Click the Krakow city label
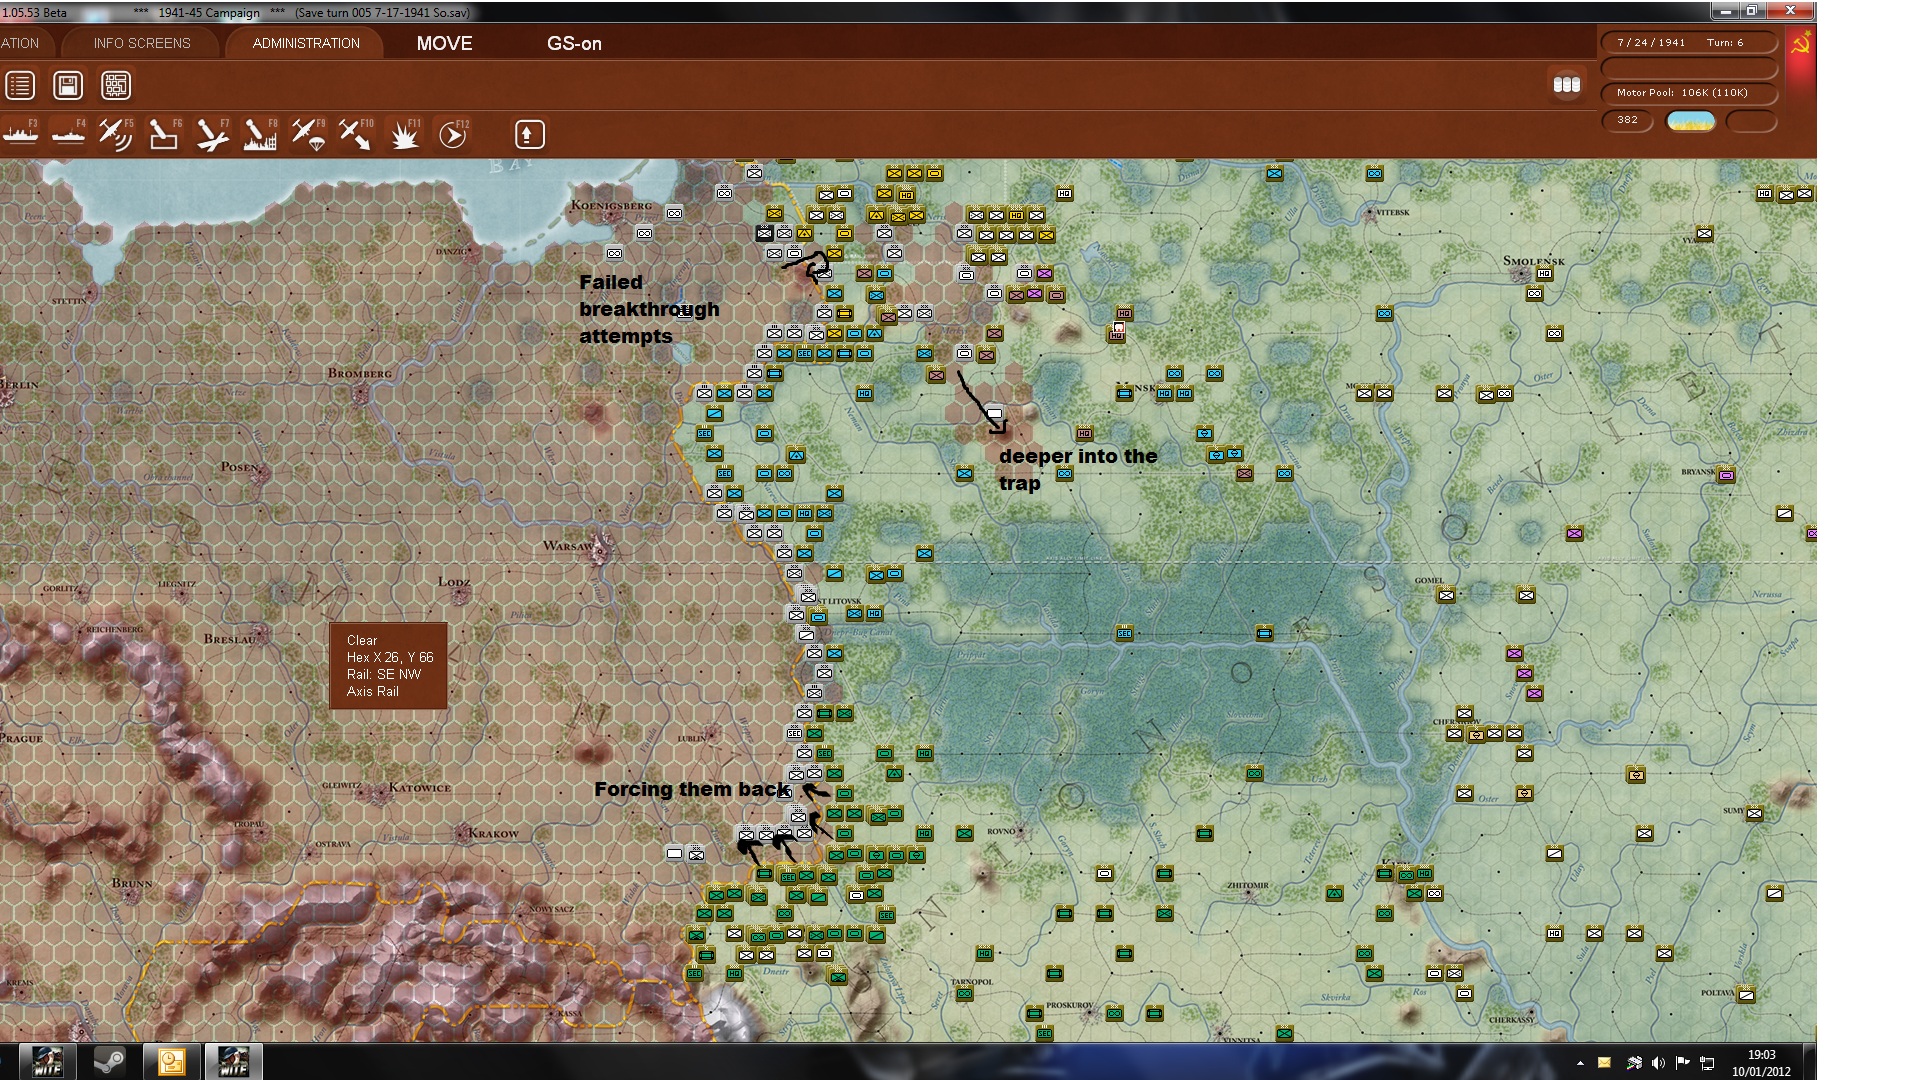 [x=493, y=833]
